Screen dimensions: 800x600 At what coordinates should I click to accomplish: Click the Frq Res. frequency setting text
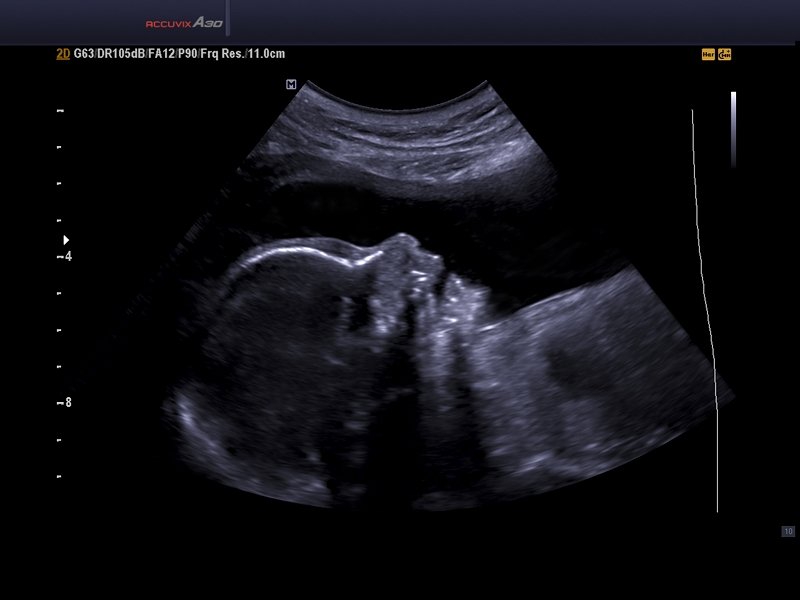click(223, 54)
